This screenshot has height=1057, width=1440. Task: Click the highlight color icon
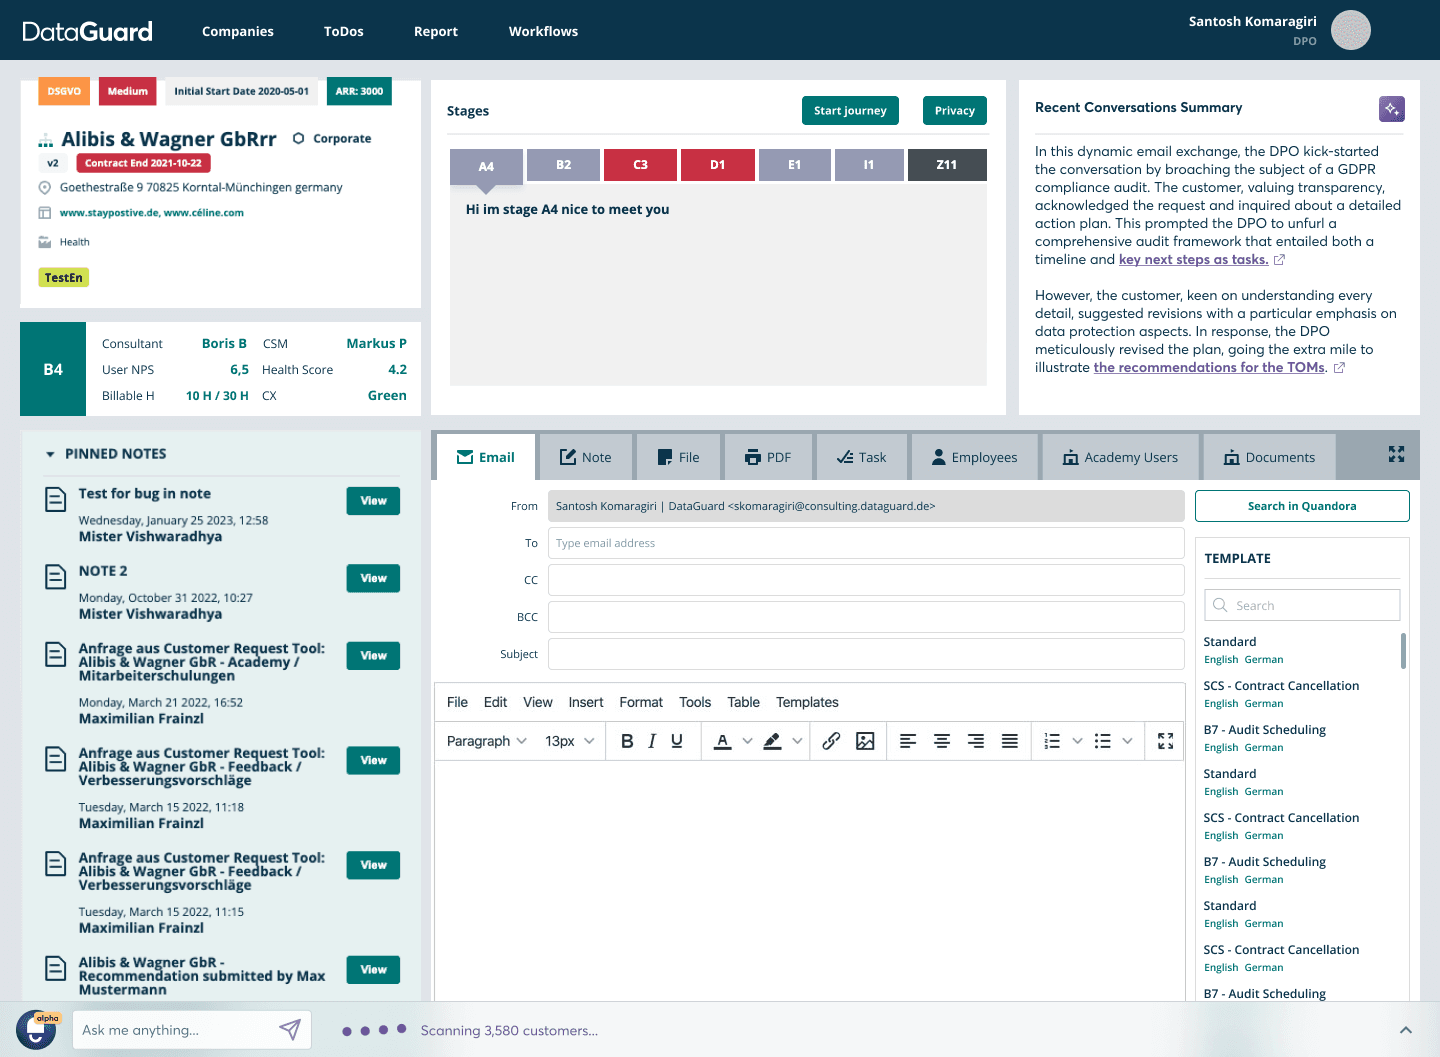pos(772,741)
